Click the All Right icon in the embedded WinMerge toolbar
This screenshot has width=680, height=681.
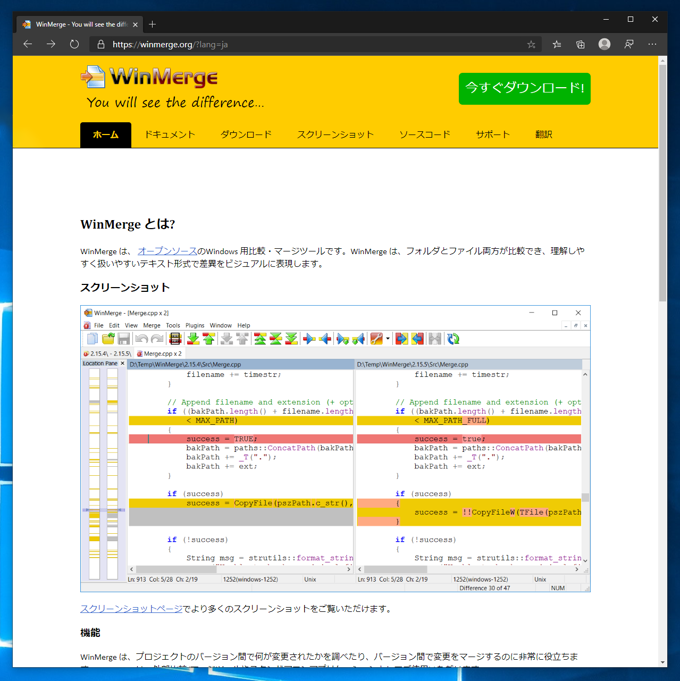[402, 339]
